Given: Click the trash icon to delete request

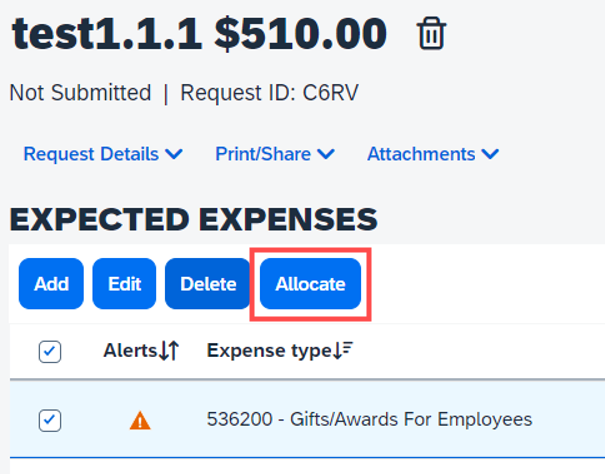Looking at the screenshot, I should coord(431,34).
